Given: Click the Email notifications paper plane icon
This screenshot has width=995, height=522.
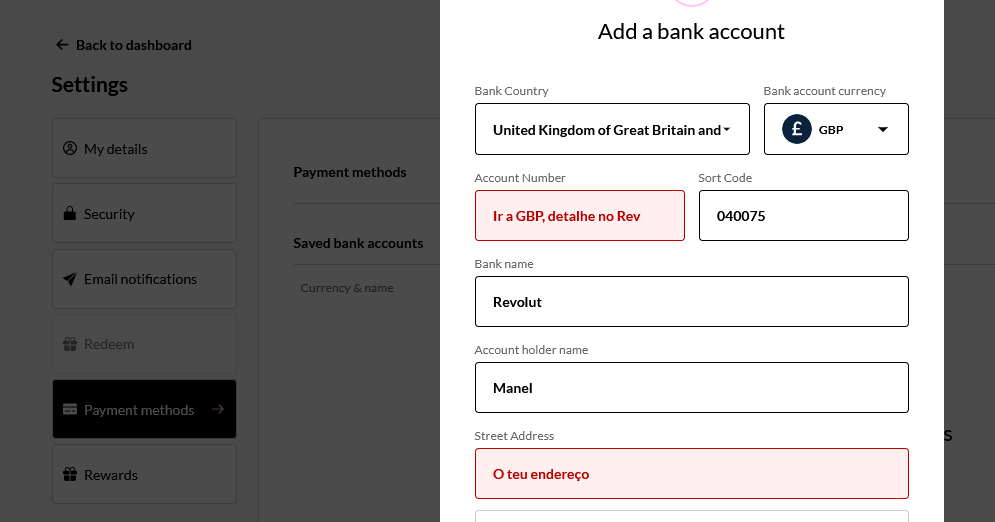Looking at the screenshot, I should [x=70, y=279].
